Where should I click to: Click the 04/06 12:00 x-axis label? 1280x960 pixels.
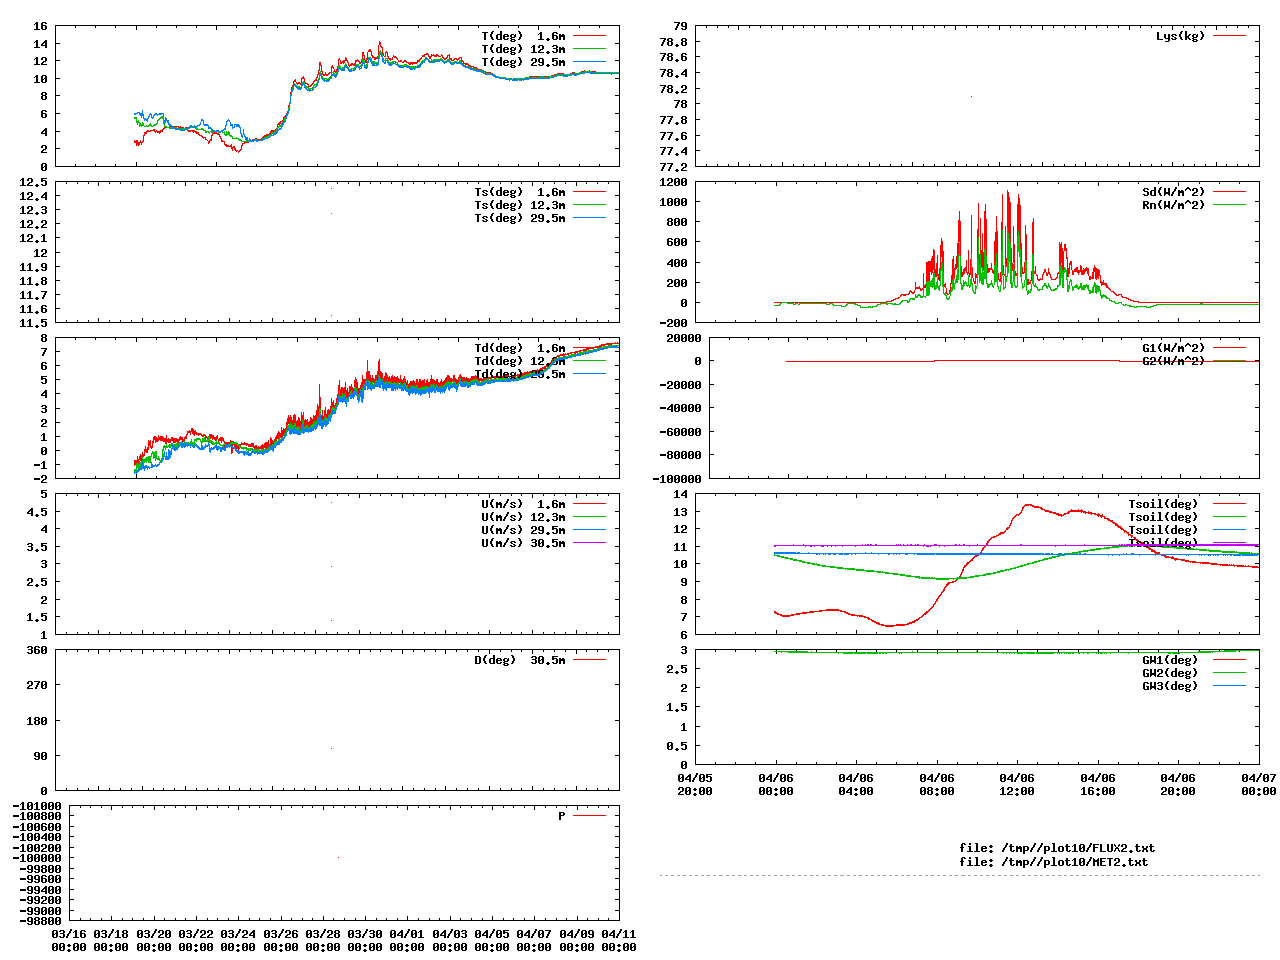[1017, 784]
